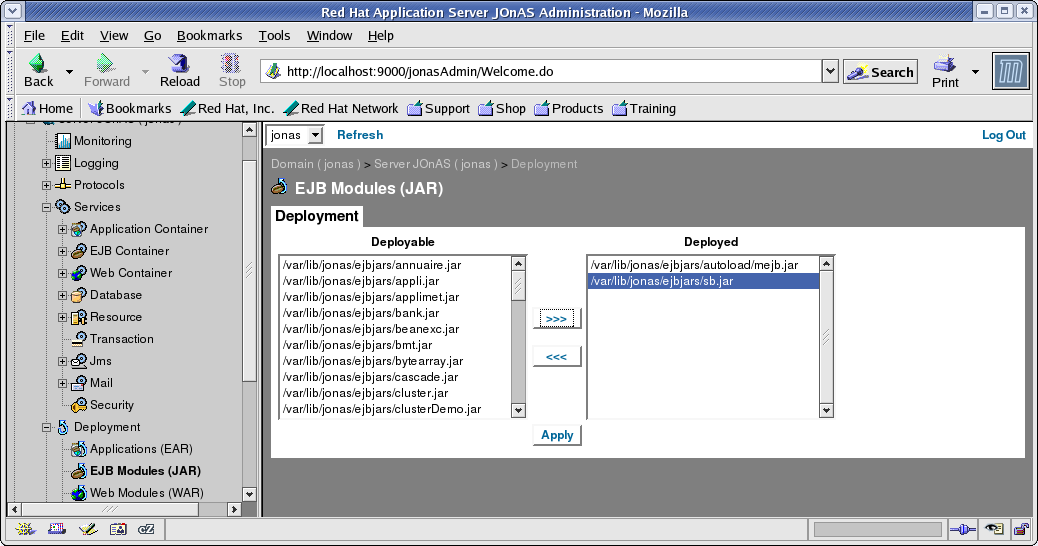1038x546 pixels.
Task: Click the >>> deploy button
Action: coord(557,319)
